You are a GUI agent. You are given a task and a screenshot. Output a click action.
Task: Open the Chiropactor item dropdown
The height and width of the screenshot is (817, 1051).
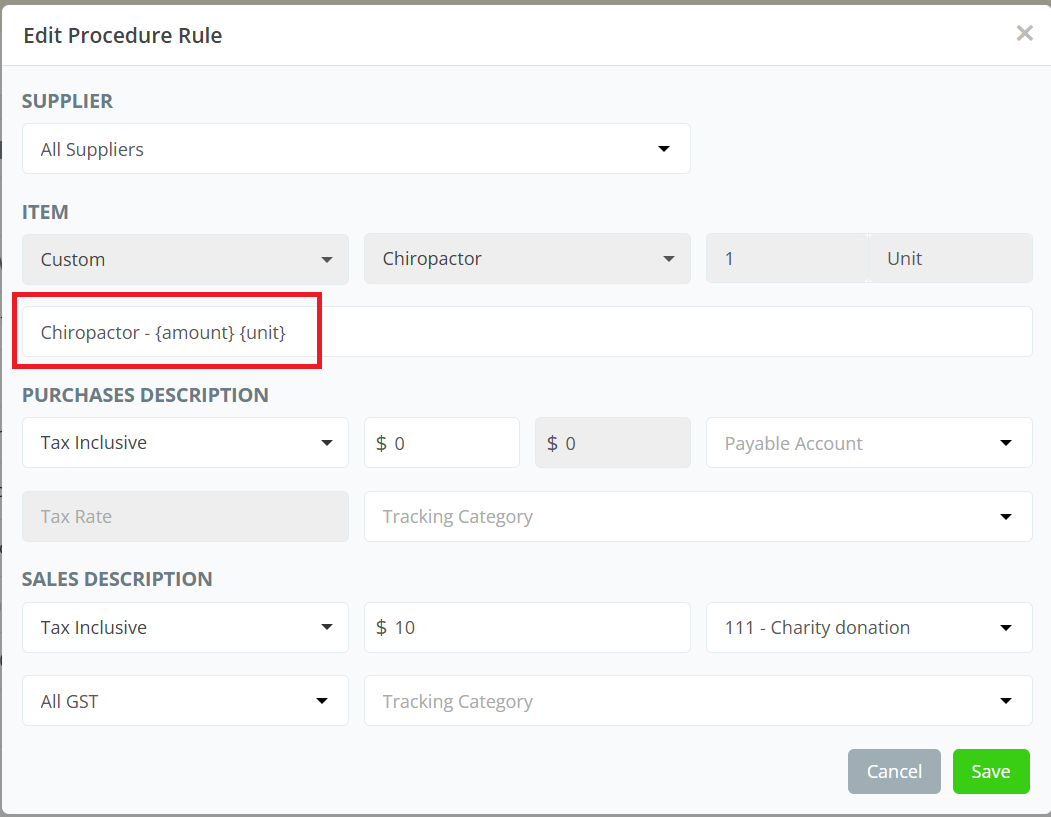527,259
